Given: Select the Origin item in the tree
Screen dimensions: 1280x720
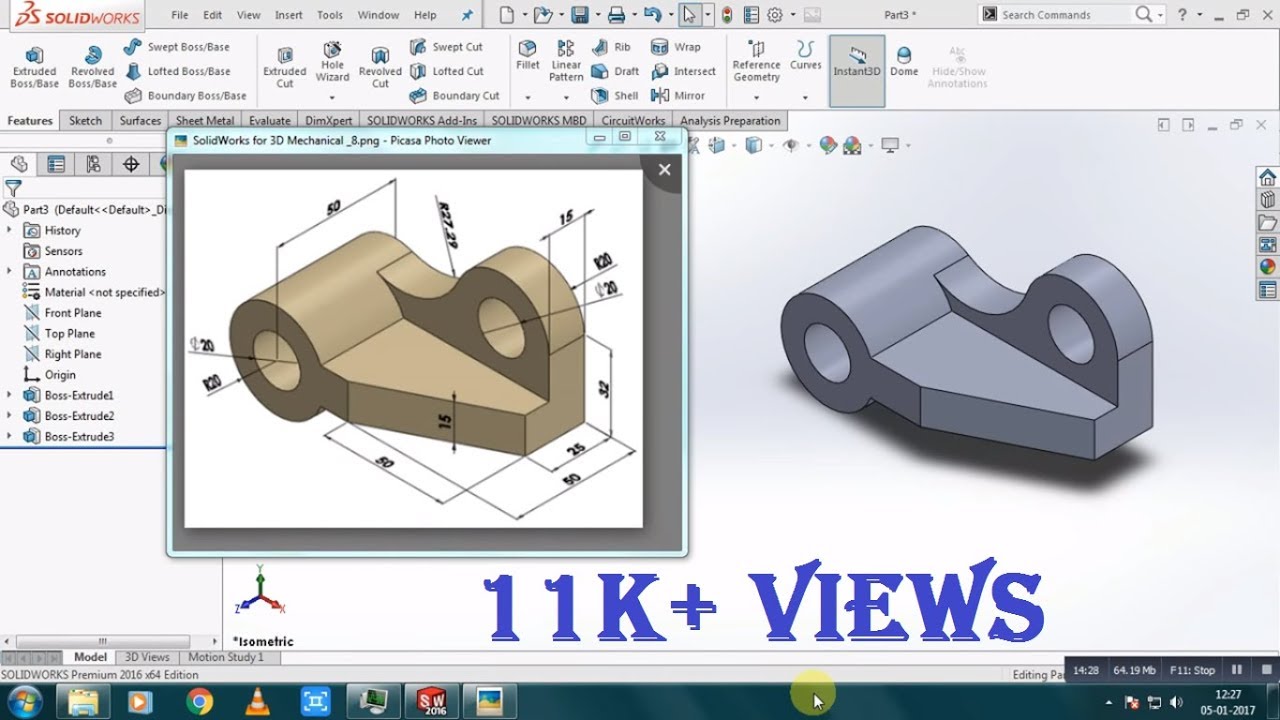Looking at the screenshot, I should pos(49,375).
